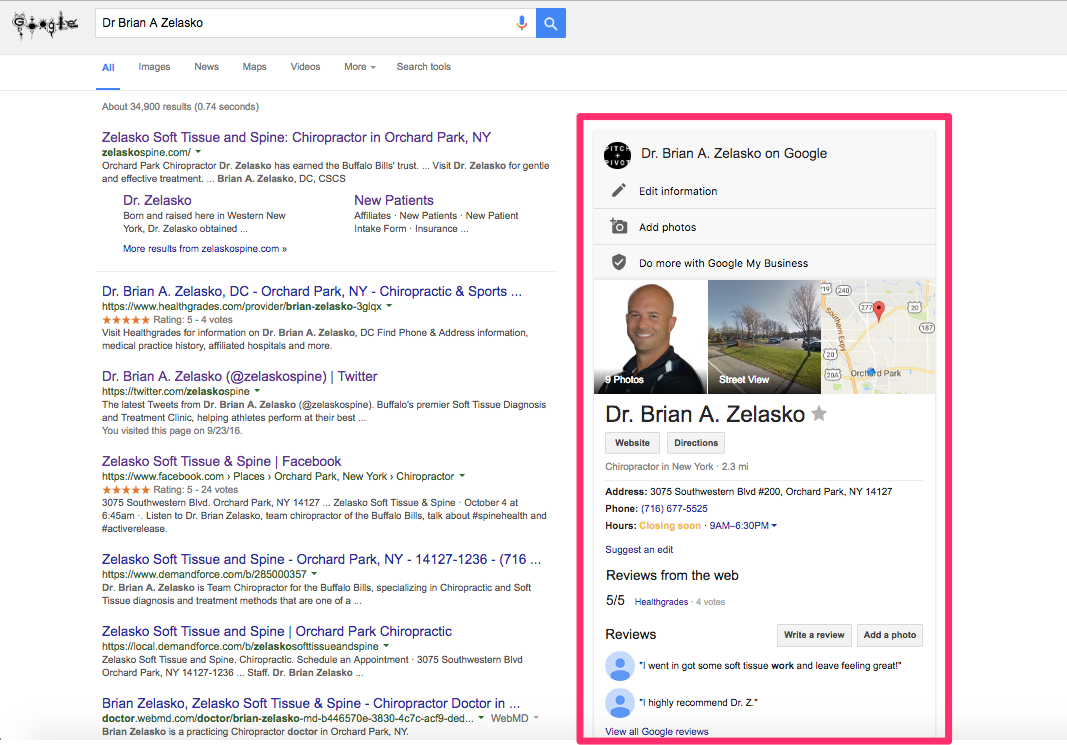The height and width of the screenshot is (745, 1067).
Task: Call phone number (716) 677-5525
Action: click(x=674, y=509)
